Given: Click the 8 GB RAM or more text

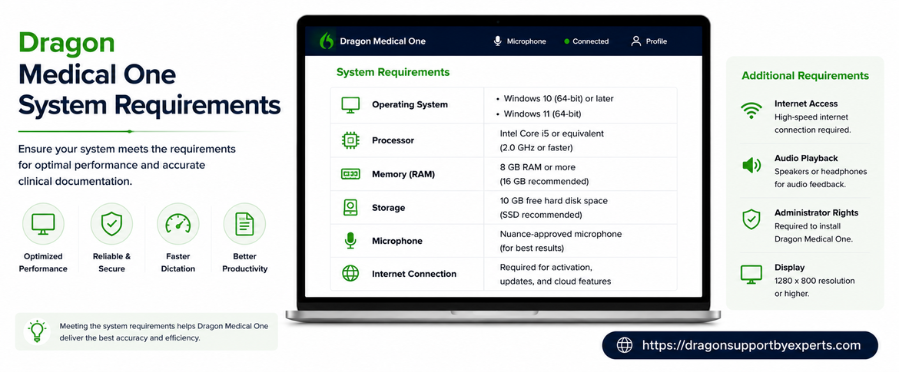Looking at the screenshot, I should [537, 167].
